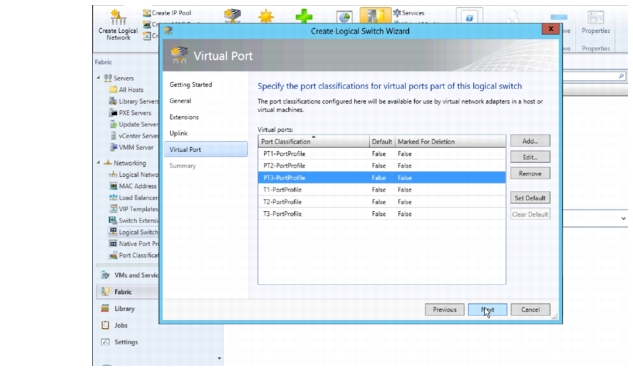Go to General wizard step
Image resolution: width=633 pixels, height=382 pixels.
click(180, 101)
